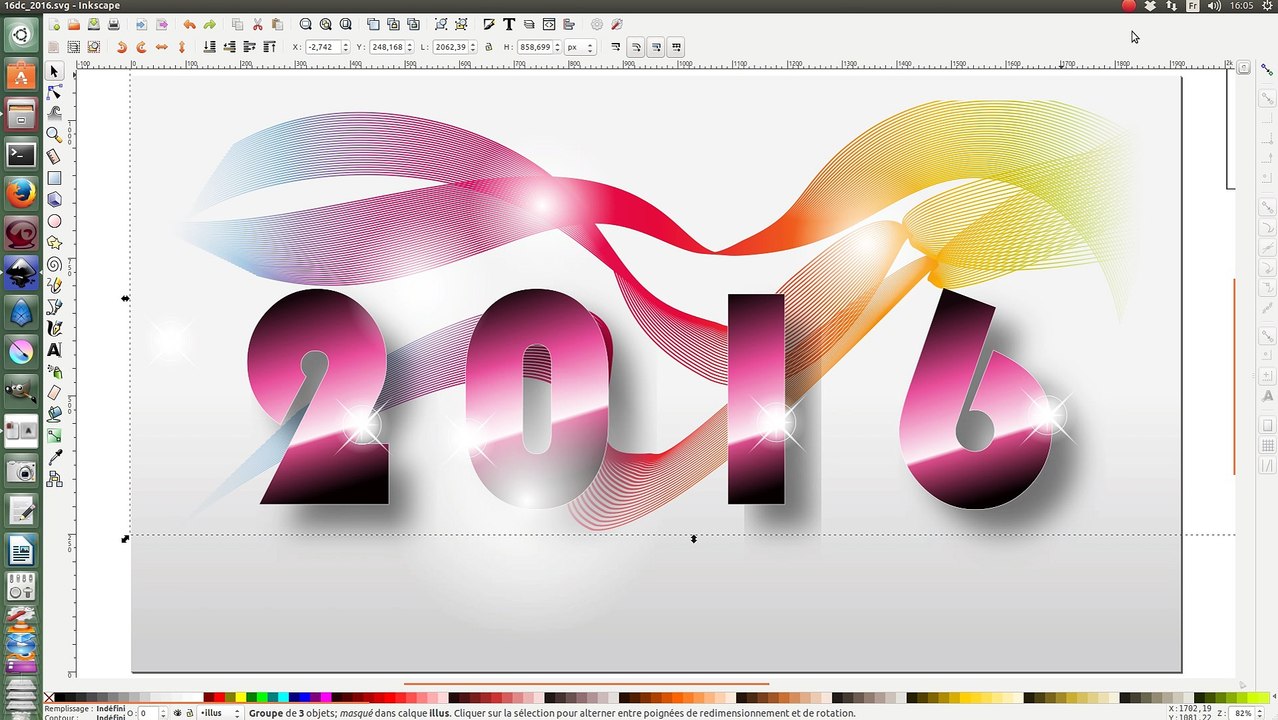Step the width L spinner
The height and width of the screenshot is (720, 1278).
point(474,47)
